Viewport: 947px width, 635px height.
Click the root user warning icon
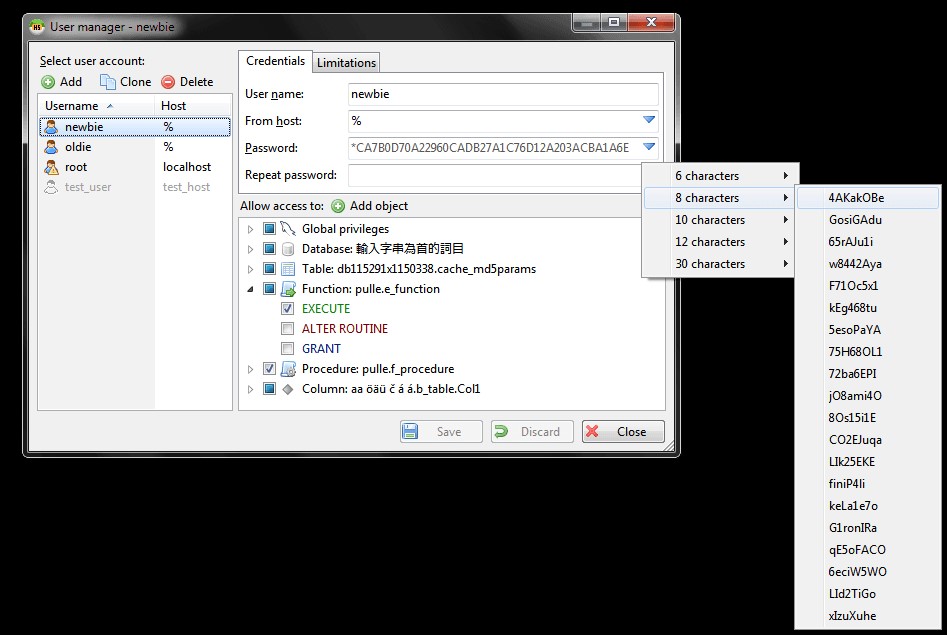tap(51, 167)
